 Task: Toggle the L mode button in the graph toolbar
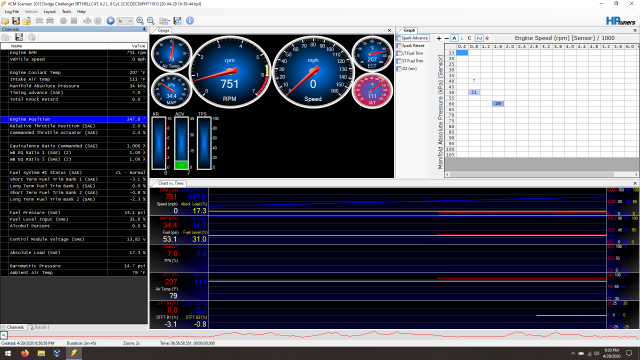coord(462,38)
